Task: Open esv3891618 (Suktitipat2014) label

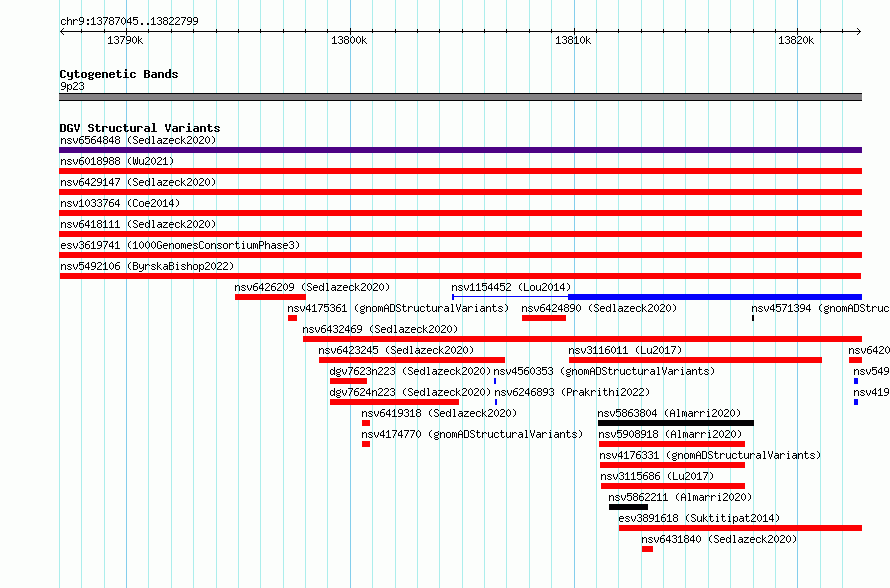Action: coord(699,518)
